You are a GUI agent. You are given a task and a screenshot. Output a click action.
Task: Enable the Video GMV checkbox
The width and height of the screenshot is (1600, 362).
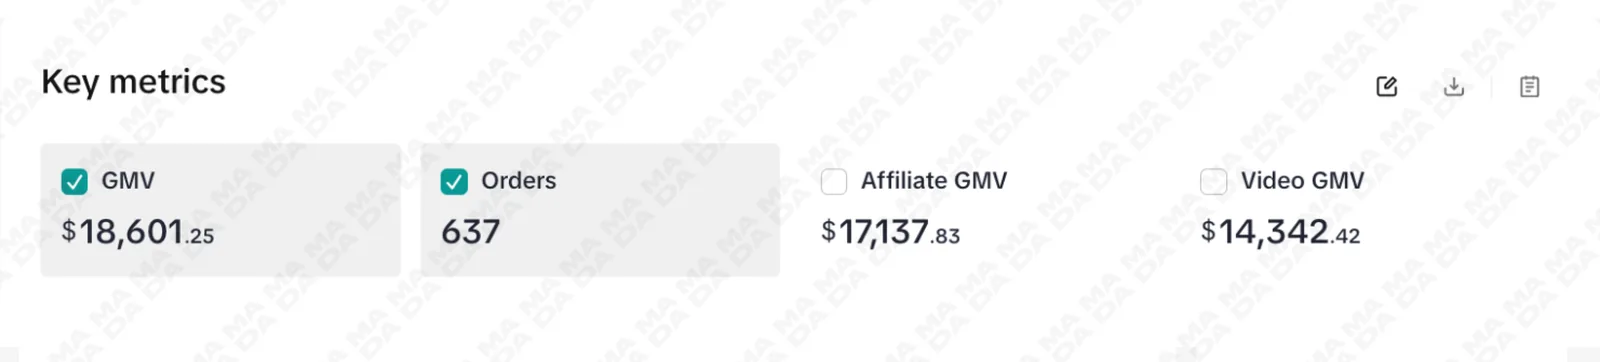(x=1213, y=181)
